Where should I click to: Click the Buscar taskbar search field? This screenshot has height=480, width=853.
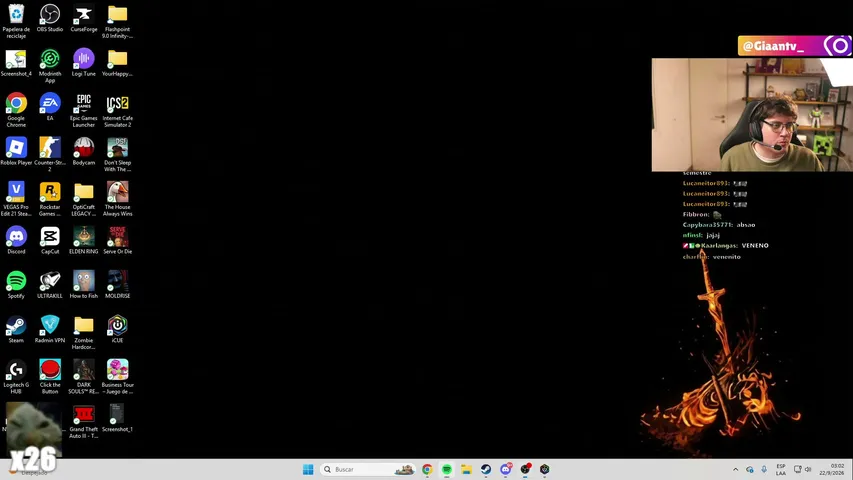[368, 469]
